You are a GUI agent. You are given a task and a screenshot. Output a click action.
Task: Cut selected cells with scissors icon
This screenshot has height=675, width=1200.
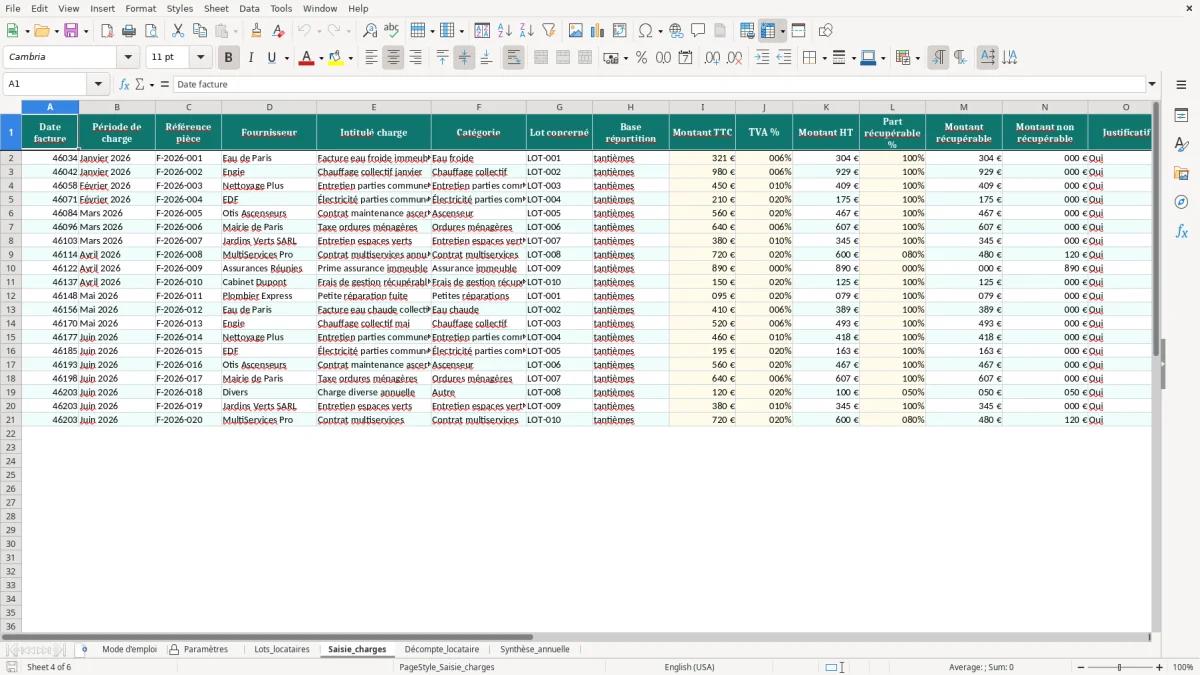178,31
